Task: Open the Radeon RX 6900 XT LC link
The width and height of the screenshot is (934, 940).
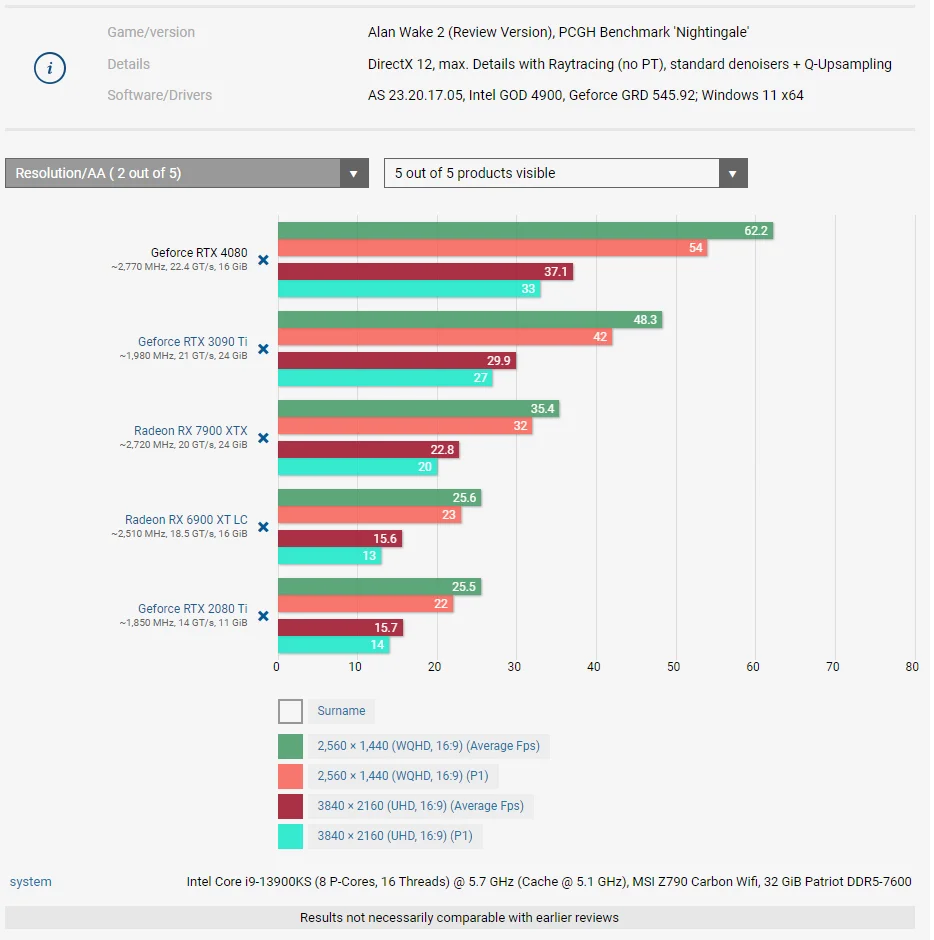Action: point(186,520)
